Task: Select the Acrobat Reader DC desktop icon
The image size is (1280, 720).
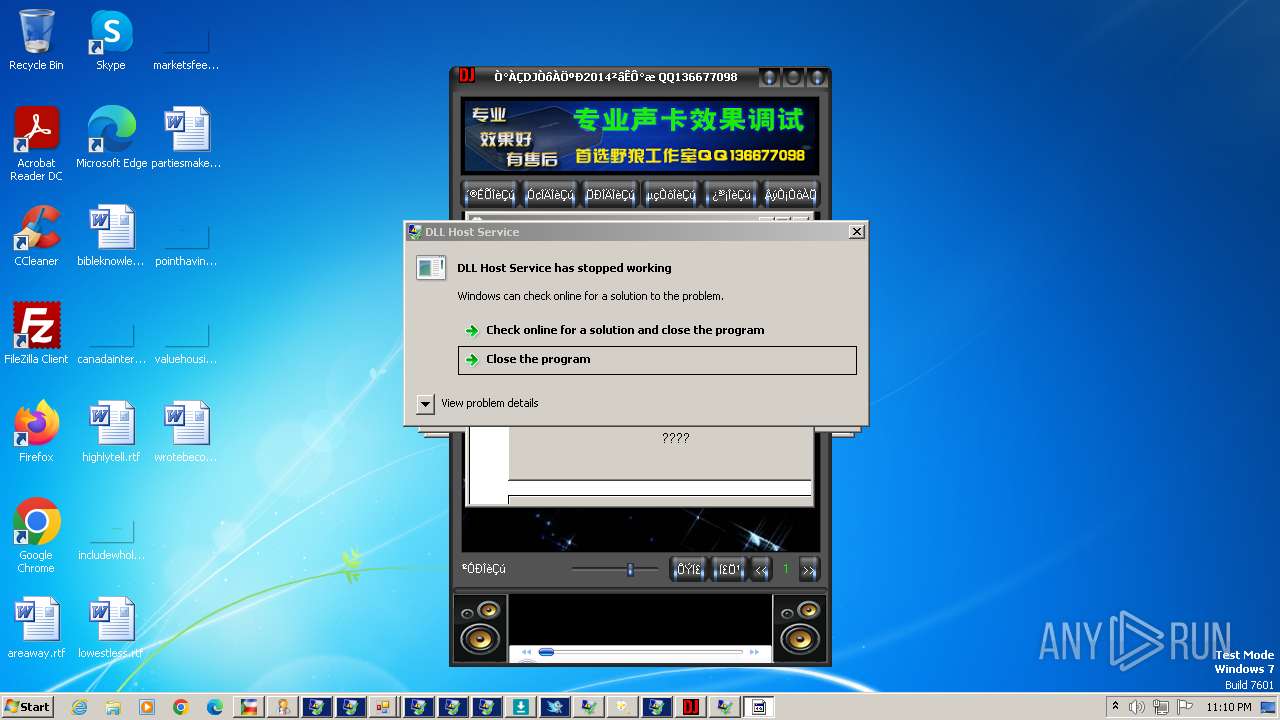Action: click(36, 144)
